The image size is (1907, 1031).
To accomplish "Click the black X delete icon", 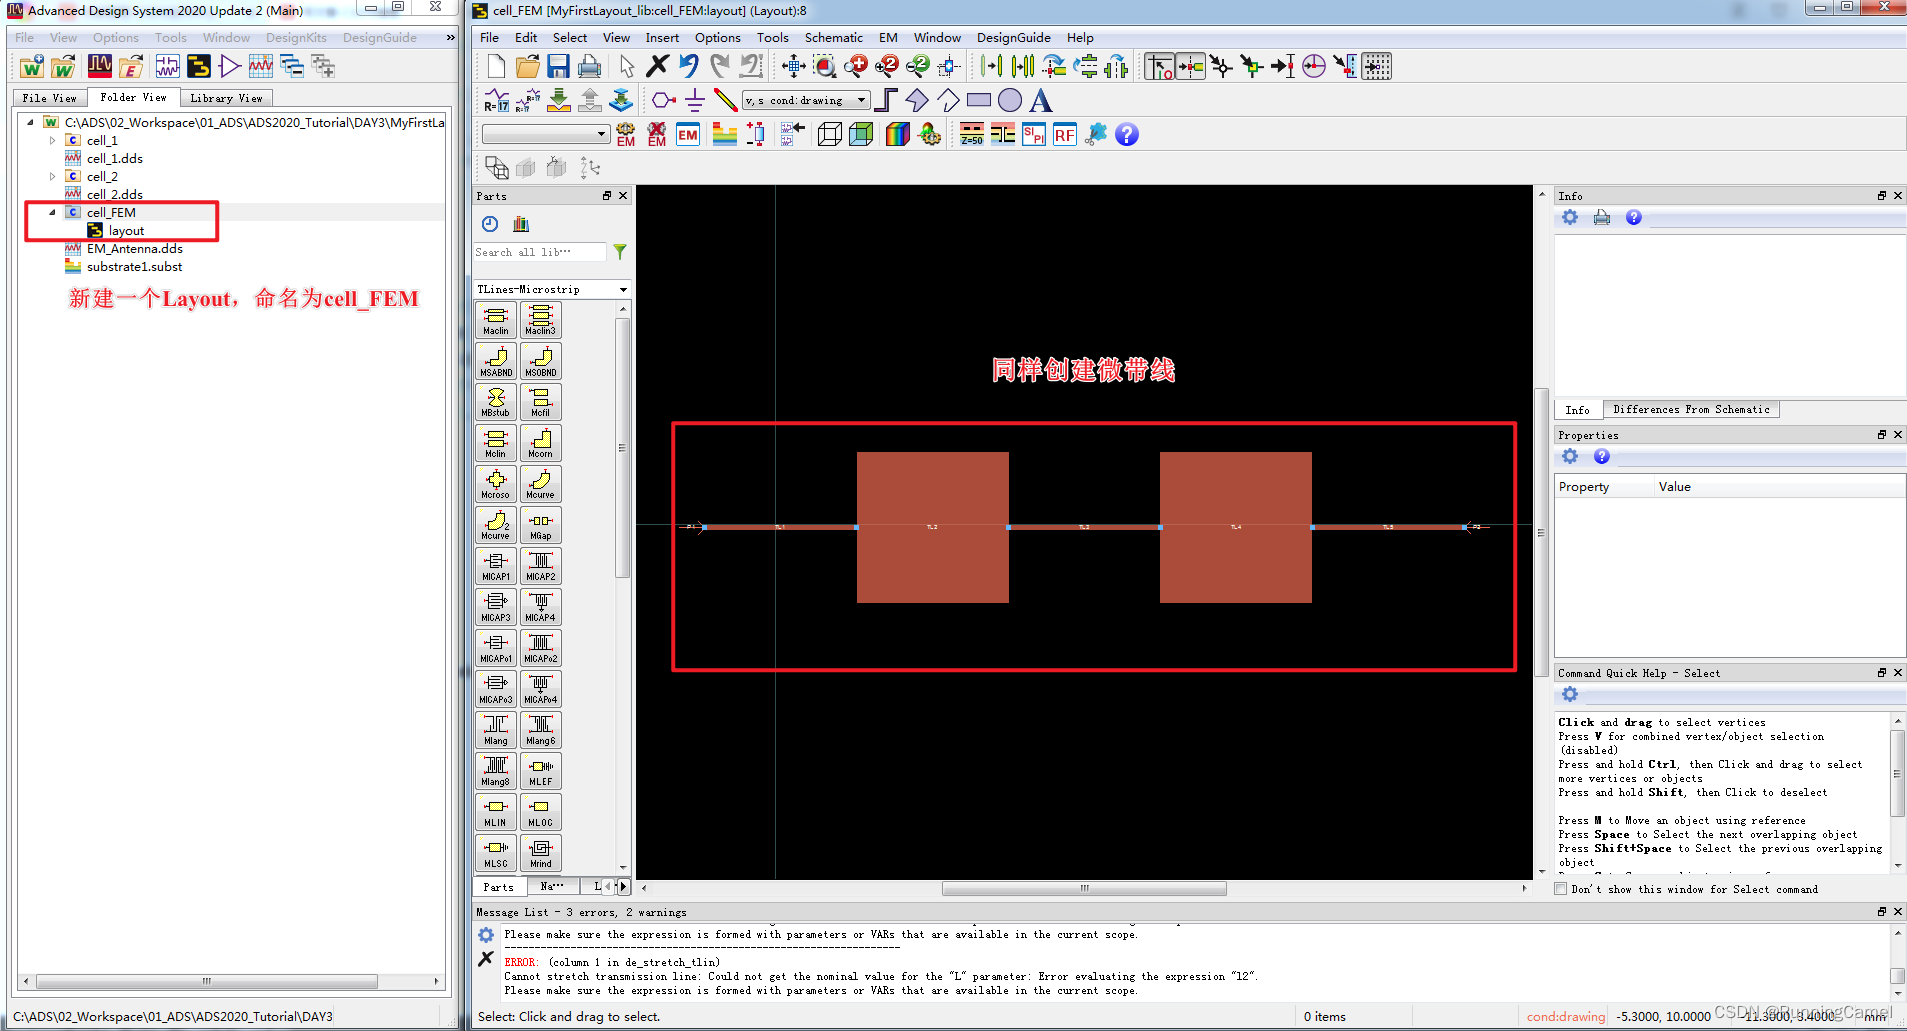I will point(657,67).
